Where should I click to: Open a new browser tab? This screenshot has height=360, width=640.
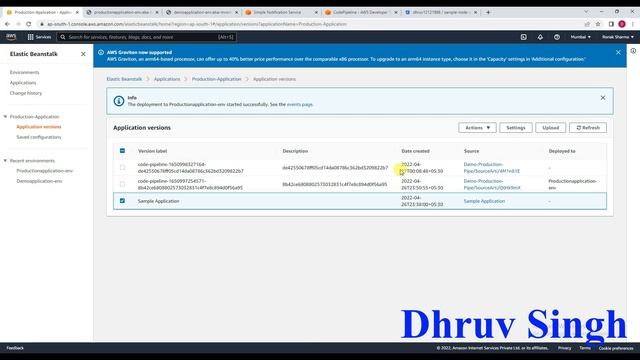pyautogui.click(x=488, y=12)
